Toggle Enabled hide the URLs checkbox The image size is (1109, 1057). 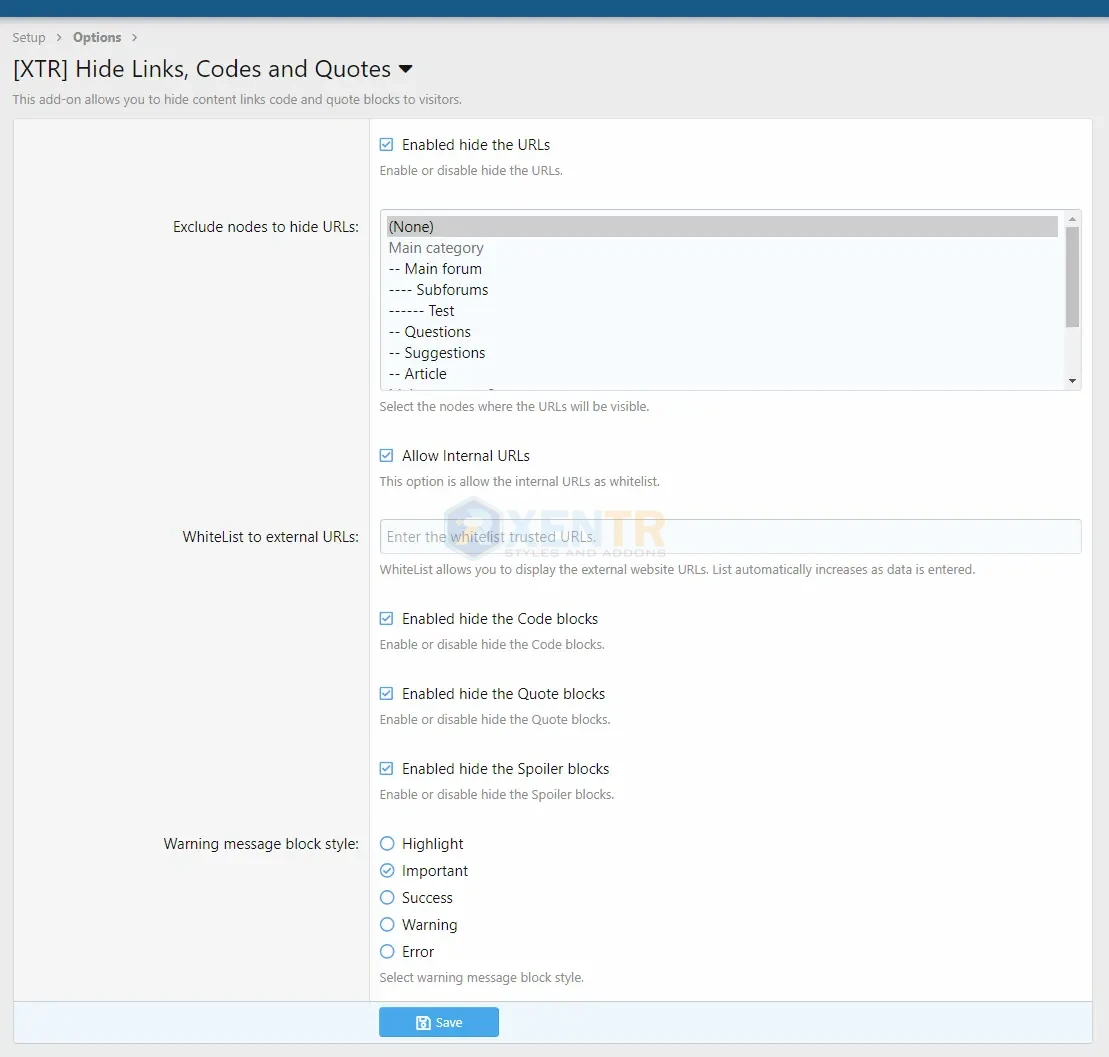tap(386, 144)
